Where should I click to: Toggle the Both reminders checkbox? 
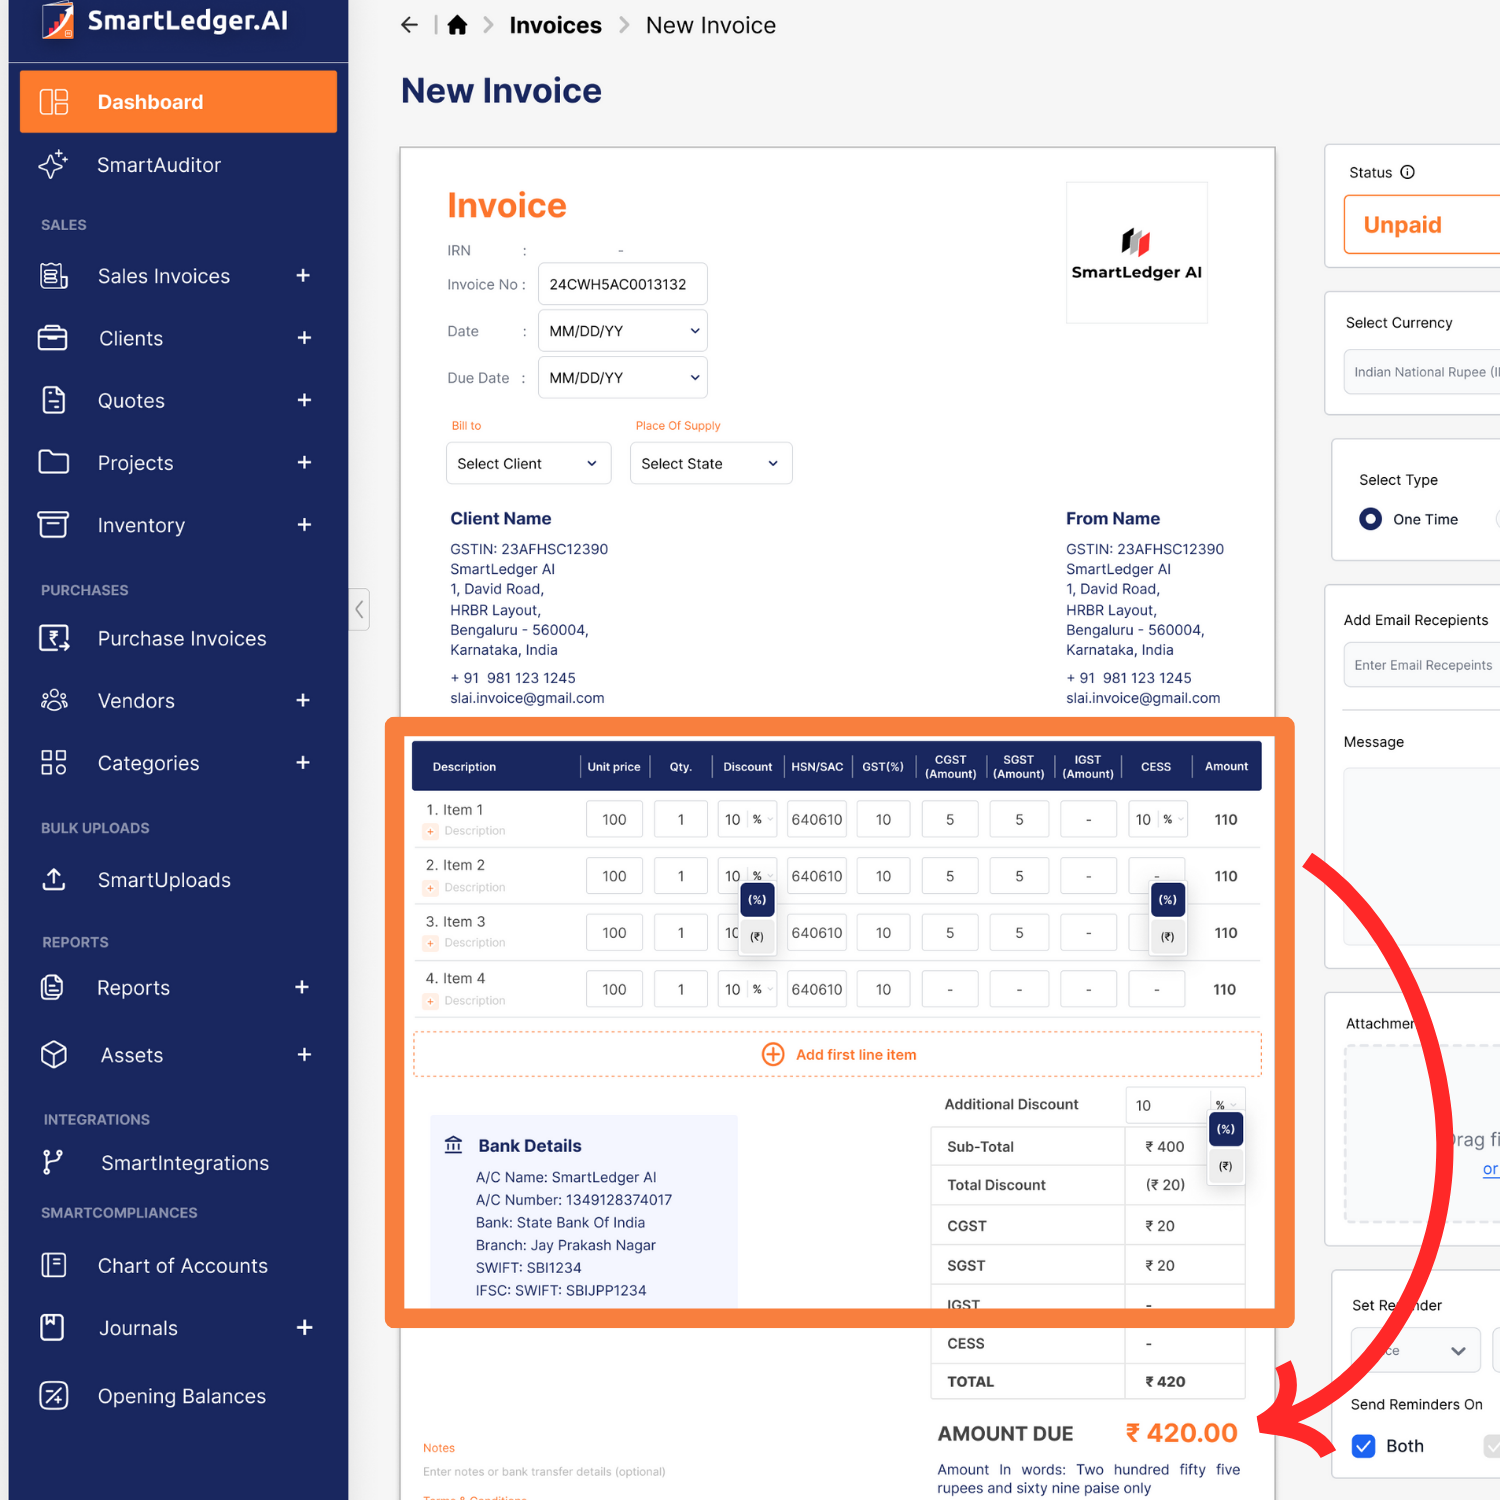1363,1446
